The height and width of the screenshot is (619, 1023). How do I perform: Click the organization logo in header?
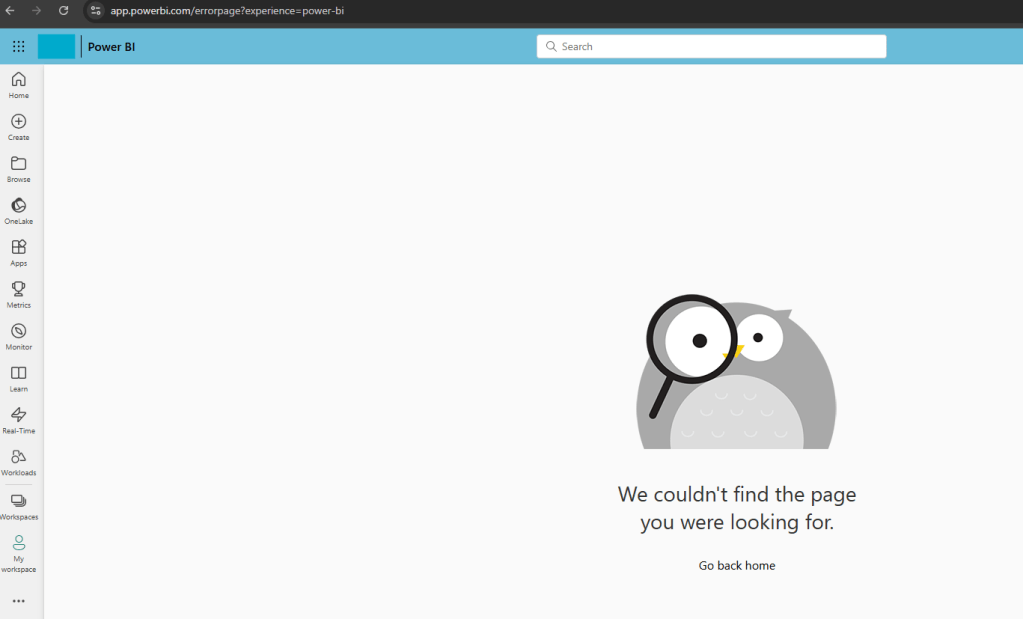click(x=56, y=46)
